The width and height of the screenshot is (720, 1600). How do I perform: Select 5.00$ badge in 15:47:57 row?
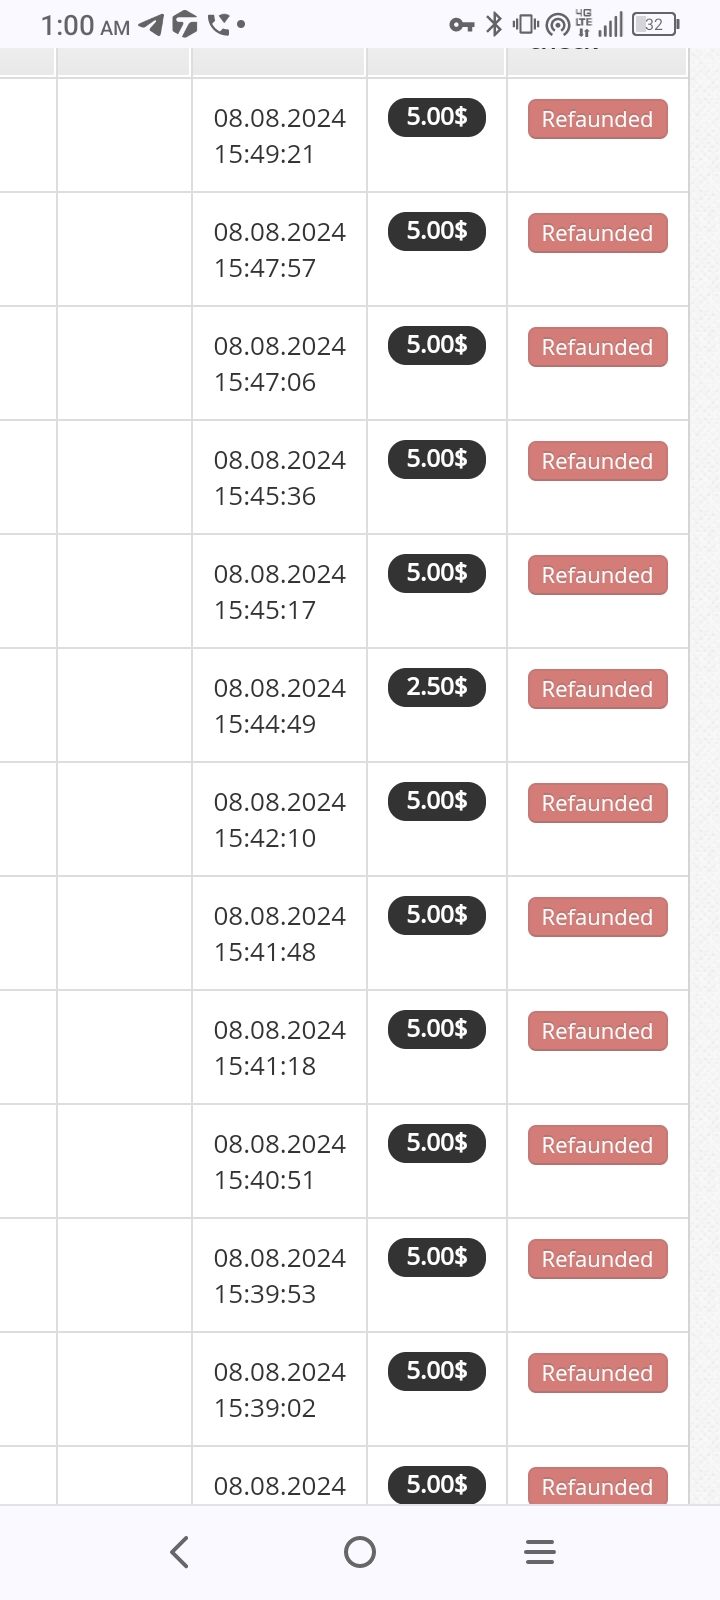click(x=437, y=231)
